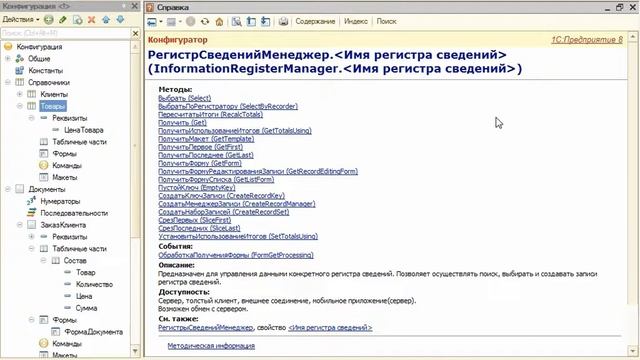Click the ФормаДокумента form icon in the tree
Viewport: 640px width, 360px height.
[56, 332]
